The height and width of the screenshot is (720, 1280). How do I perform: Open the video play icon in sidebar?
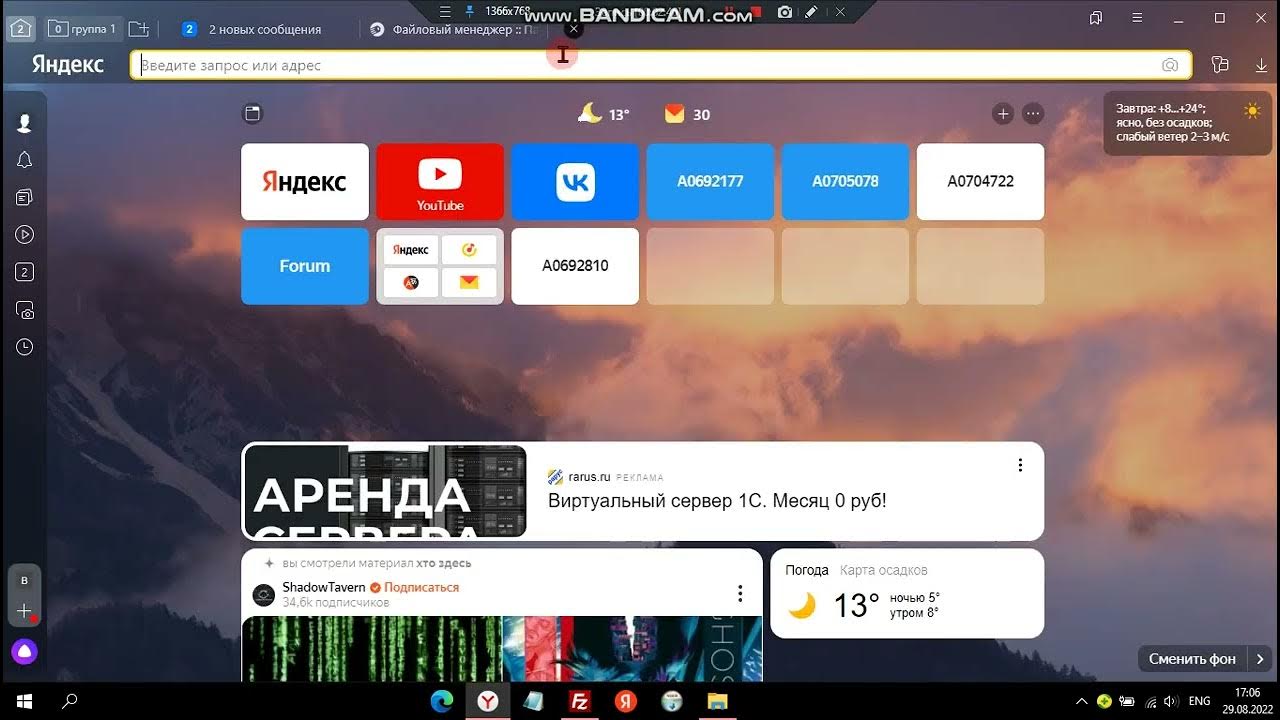(25, 235)
